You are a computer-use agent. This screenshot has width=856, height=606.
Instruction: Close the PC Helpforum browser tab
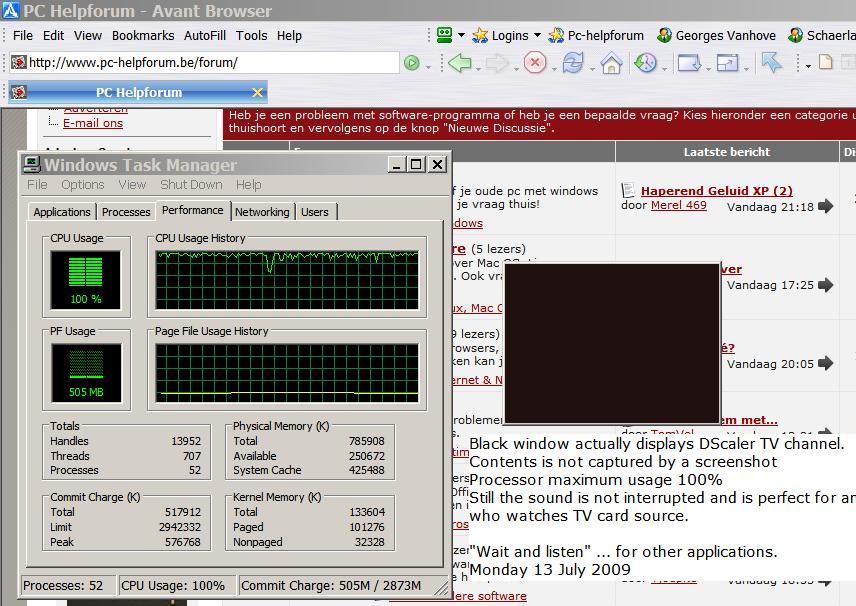[257, 93]
